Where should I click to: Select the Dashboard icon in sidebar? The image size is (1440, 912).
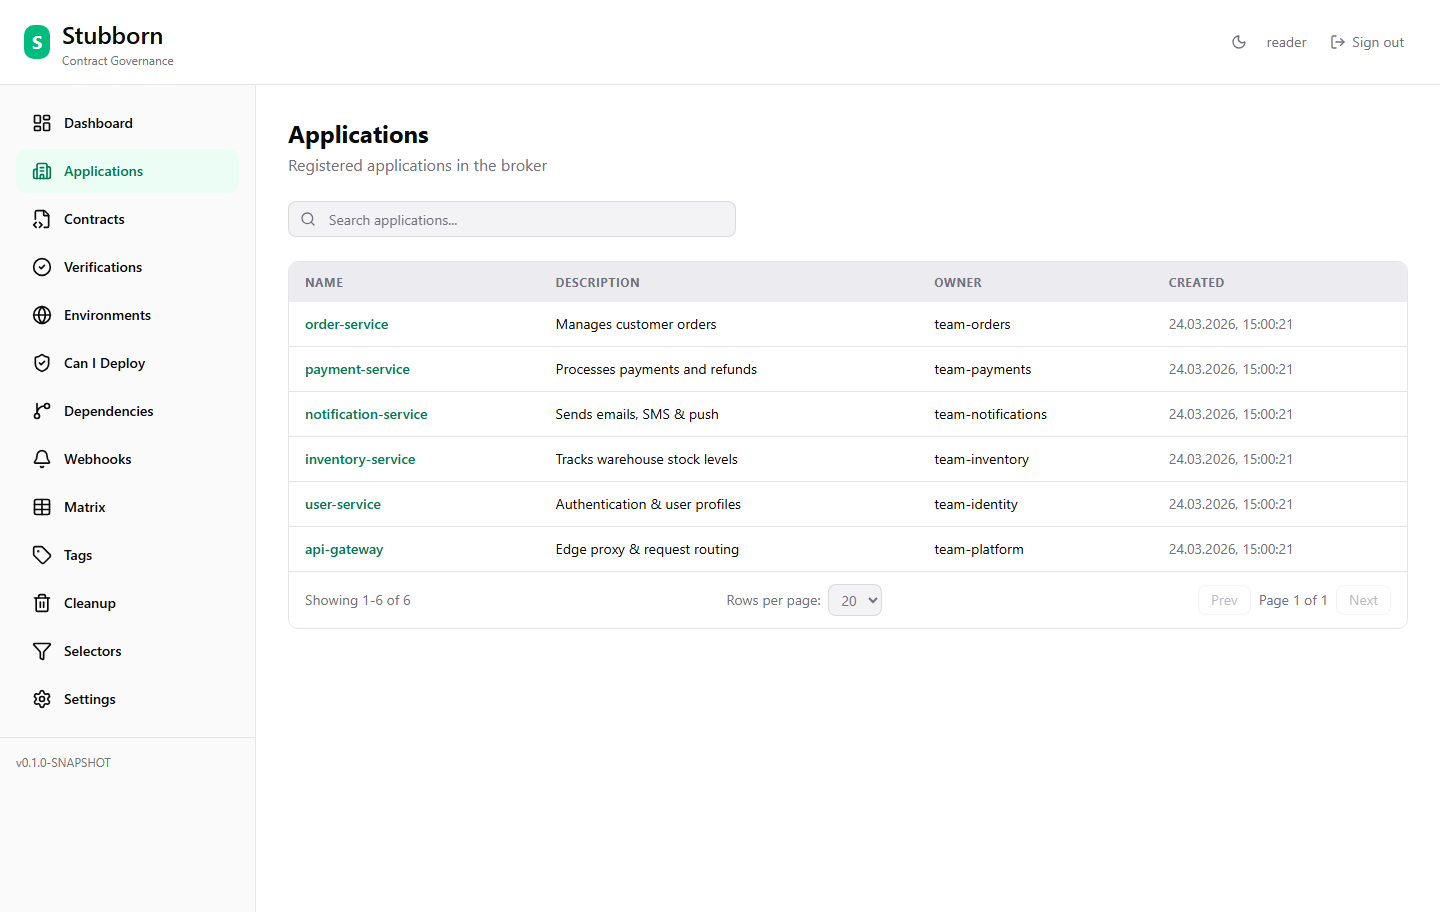(x=41, y=122)
